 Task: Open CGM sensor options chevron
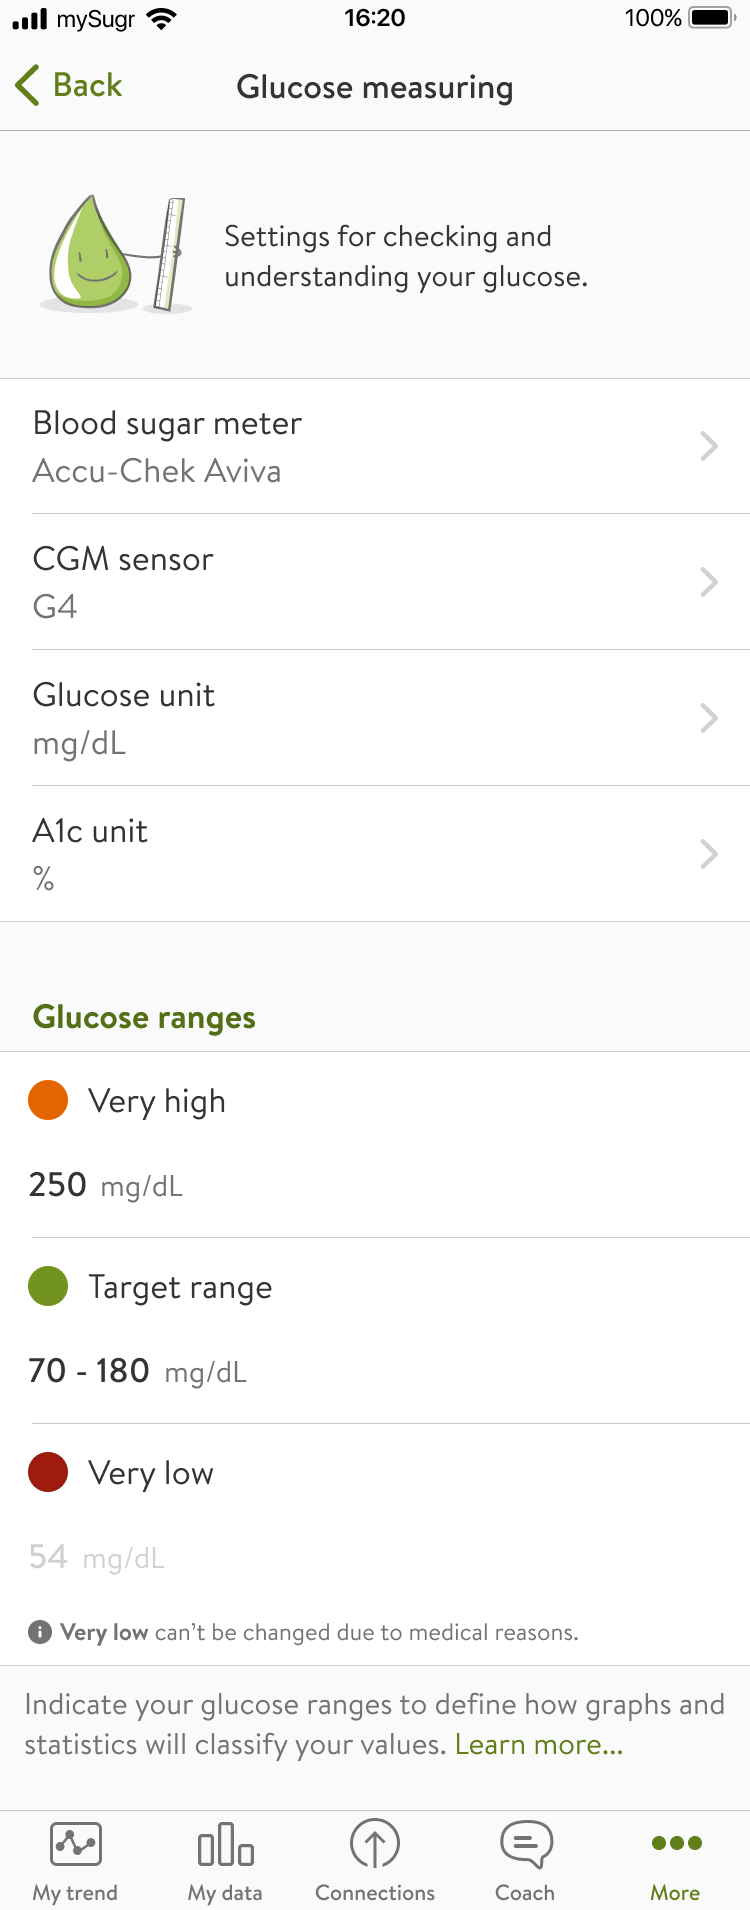click(x=709, y=582)
